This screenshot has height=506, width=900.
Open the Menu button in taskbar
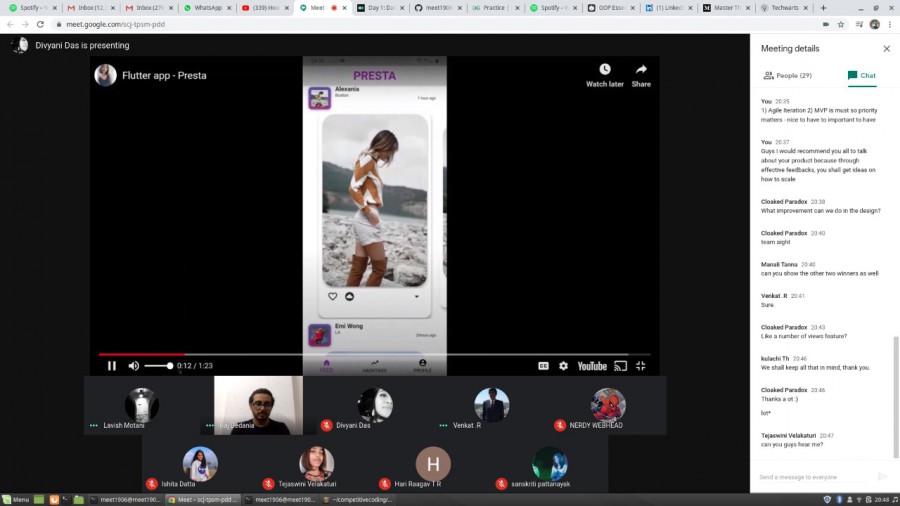tap(16, 499)
